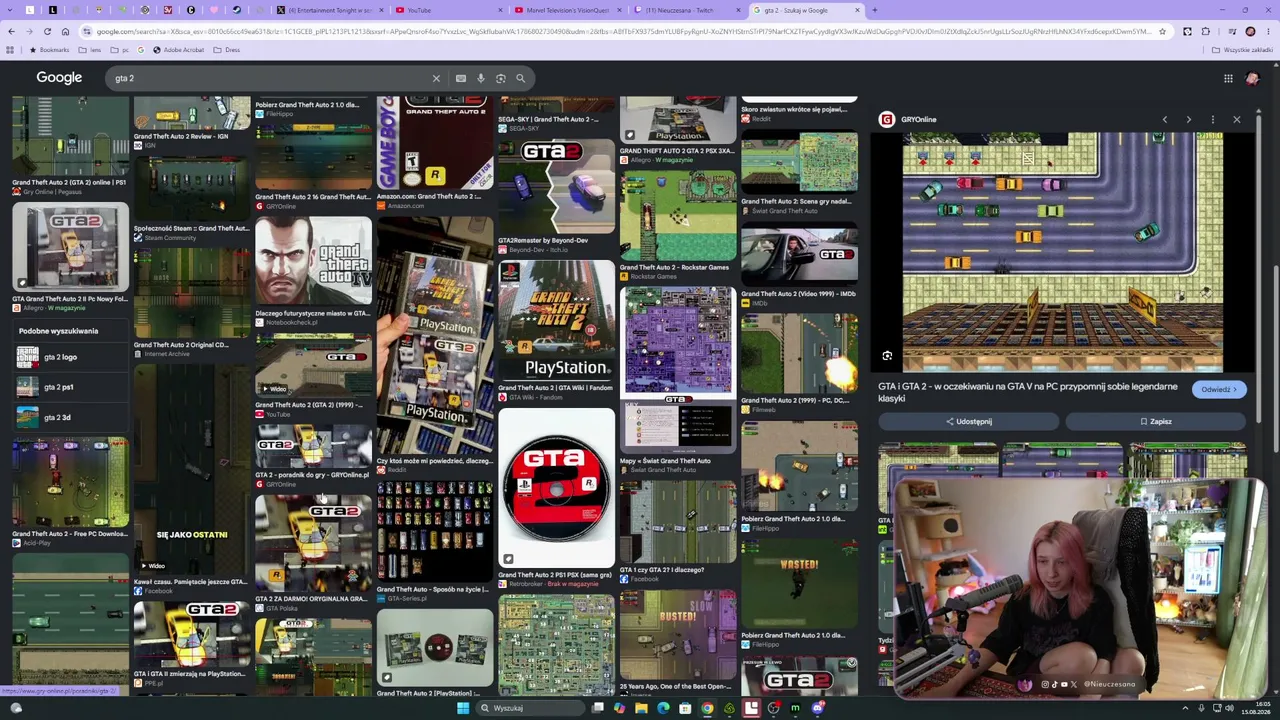1280x720 pixels.
Task: Open Task View on the taskbar
Action: (598, 708)
